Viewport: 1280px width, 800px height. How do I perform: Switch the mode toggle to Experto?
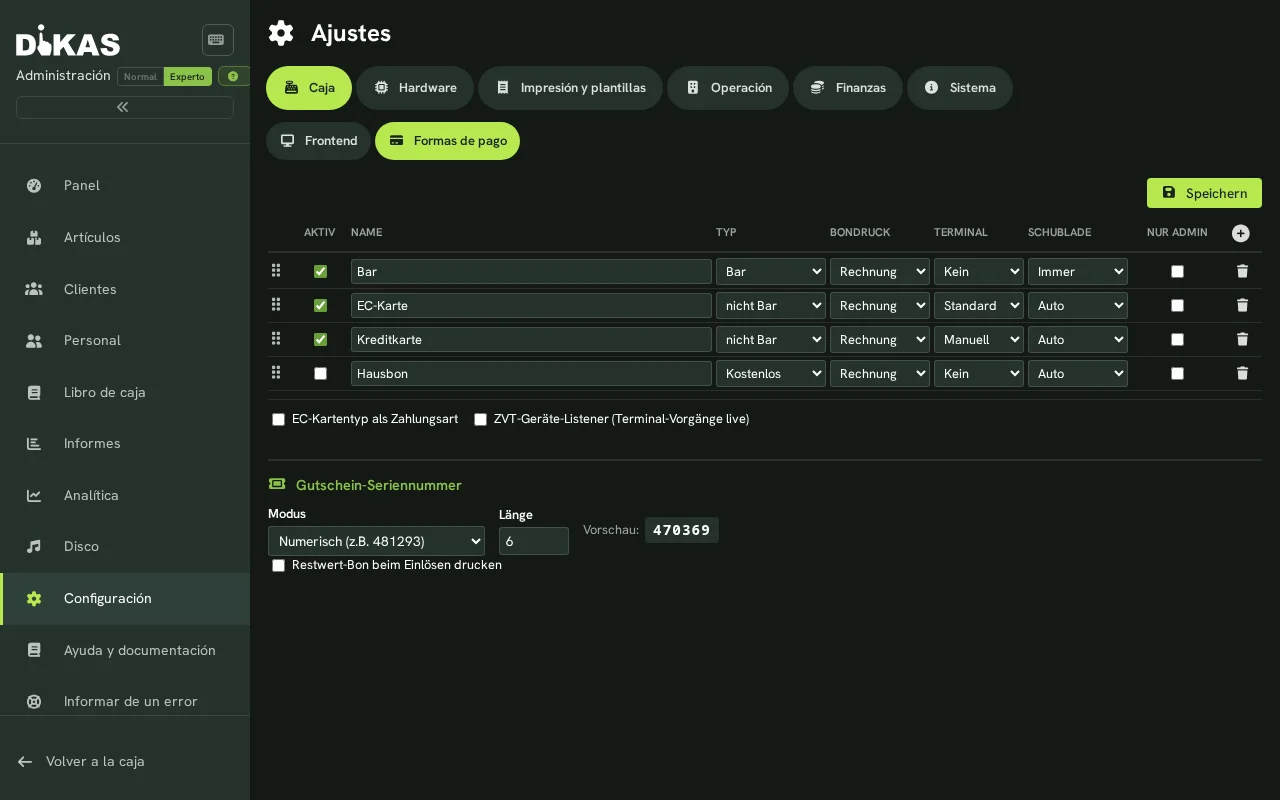click(x=187, y=76)
